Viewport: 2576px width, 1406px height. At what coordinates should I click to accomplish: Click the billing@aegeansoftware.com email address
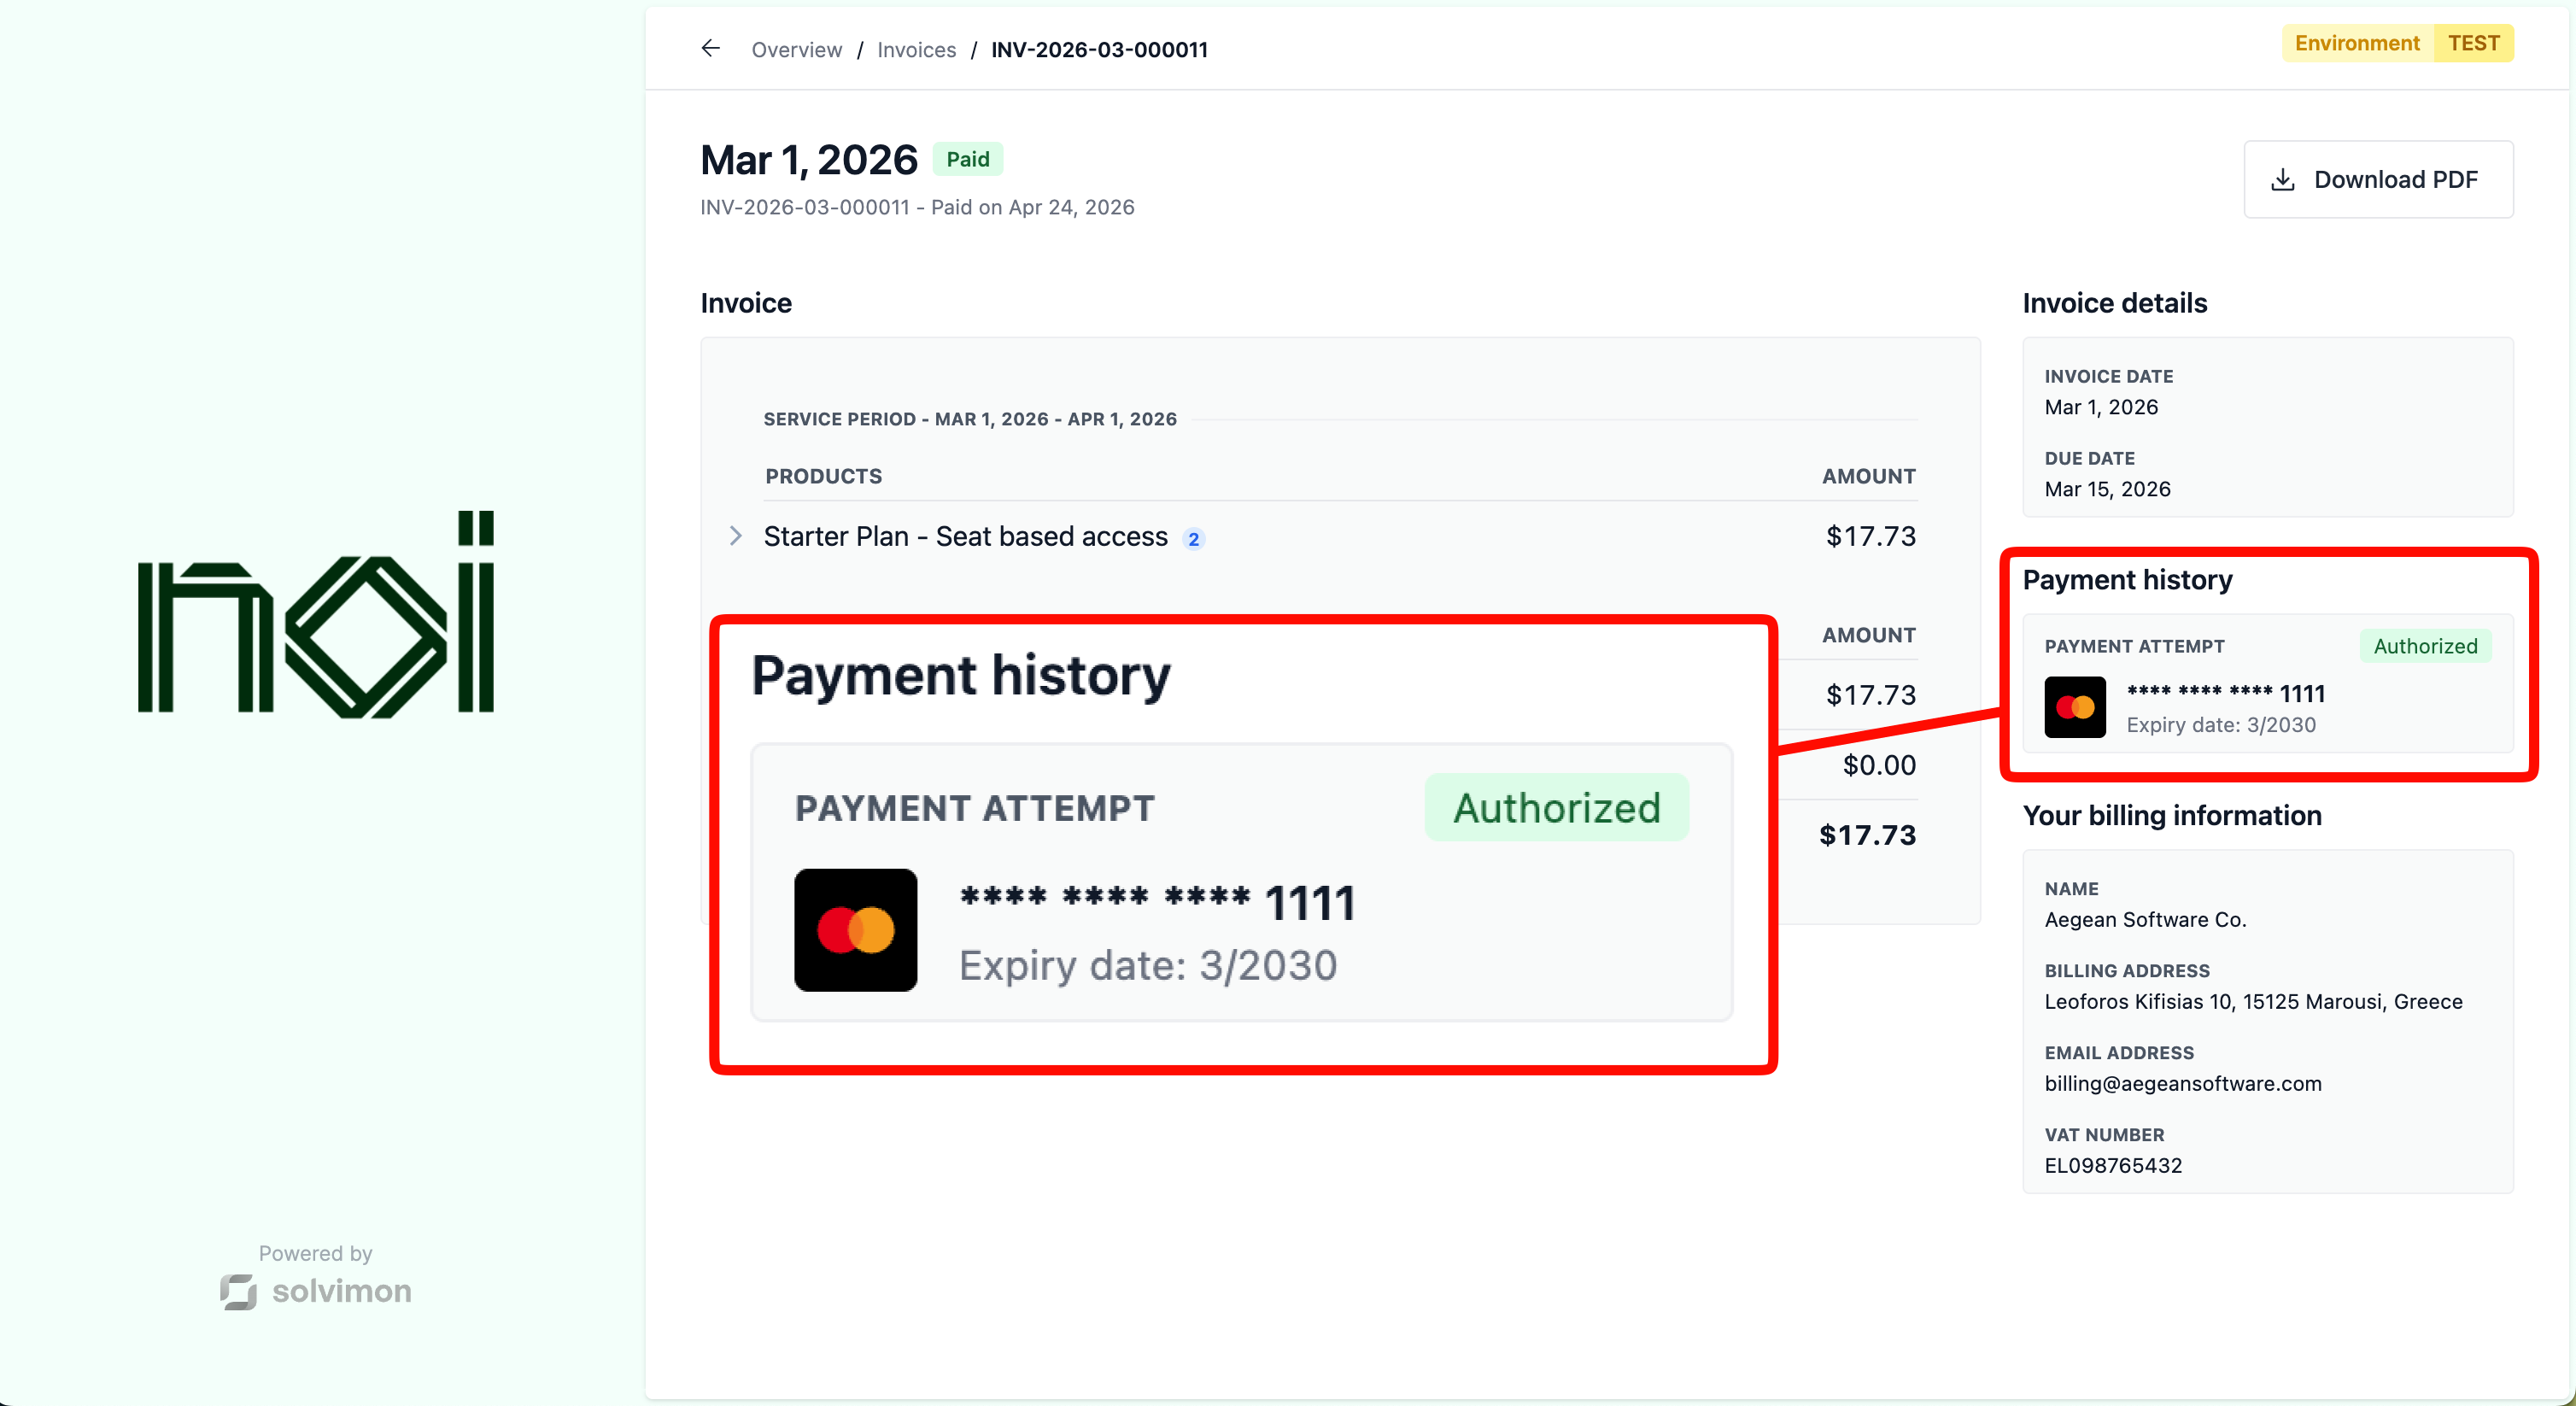2183,1083
